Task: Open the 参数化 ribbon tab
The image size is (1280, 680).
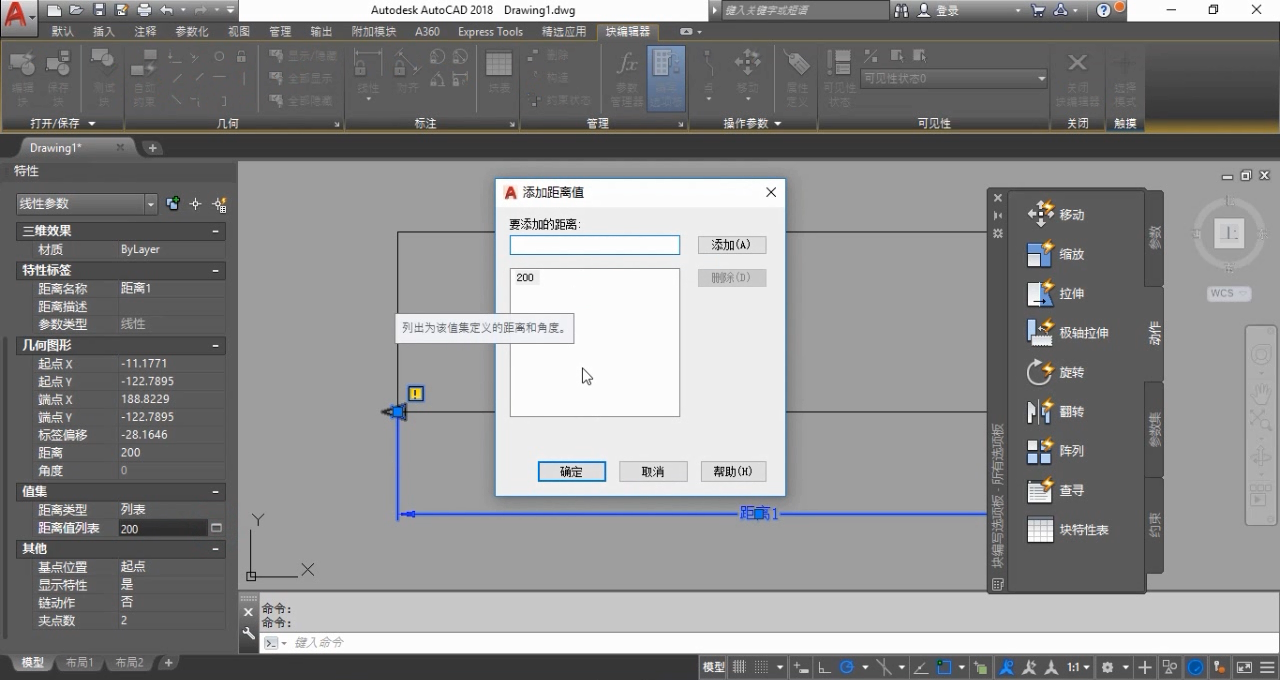Action: click(x=192, y=31)
